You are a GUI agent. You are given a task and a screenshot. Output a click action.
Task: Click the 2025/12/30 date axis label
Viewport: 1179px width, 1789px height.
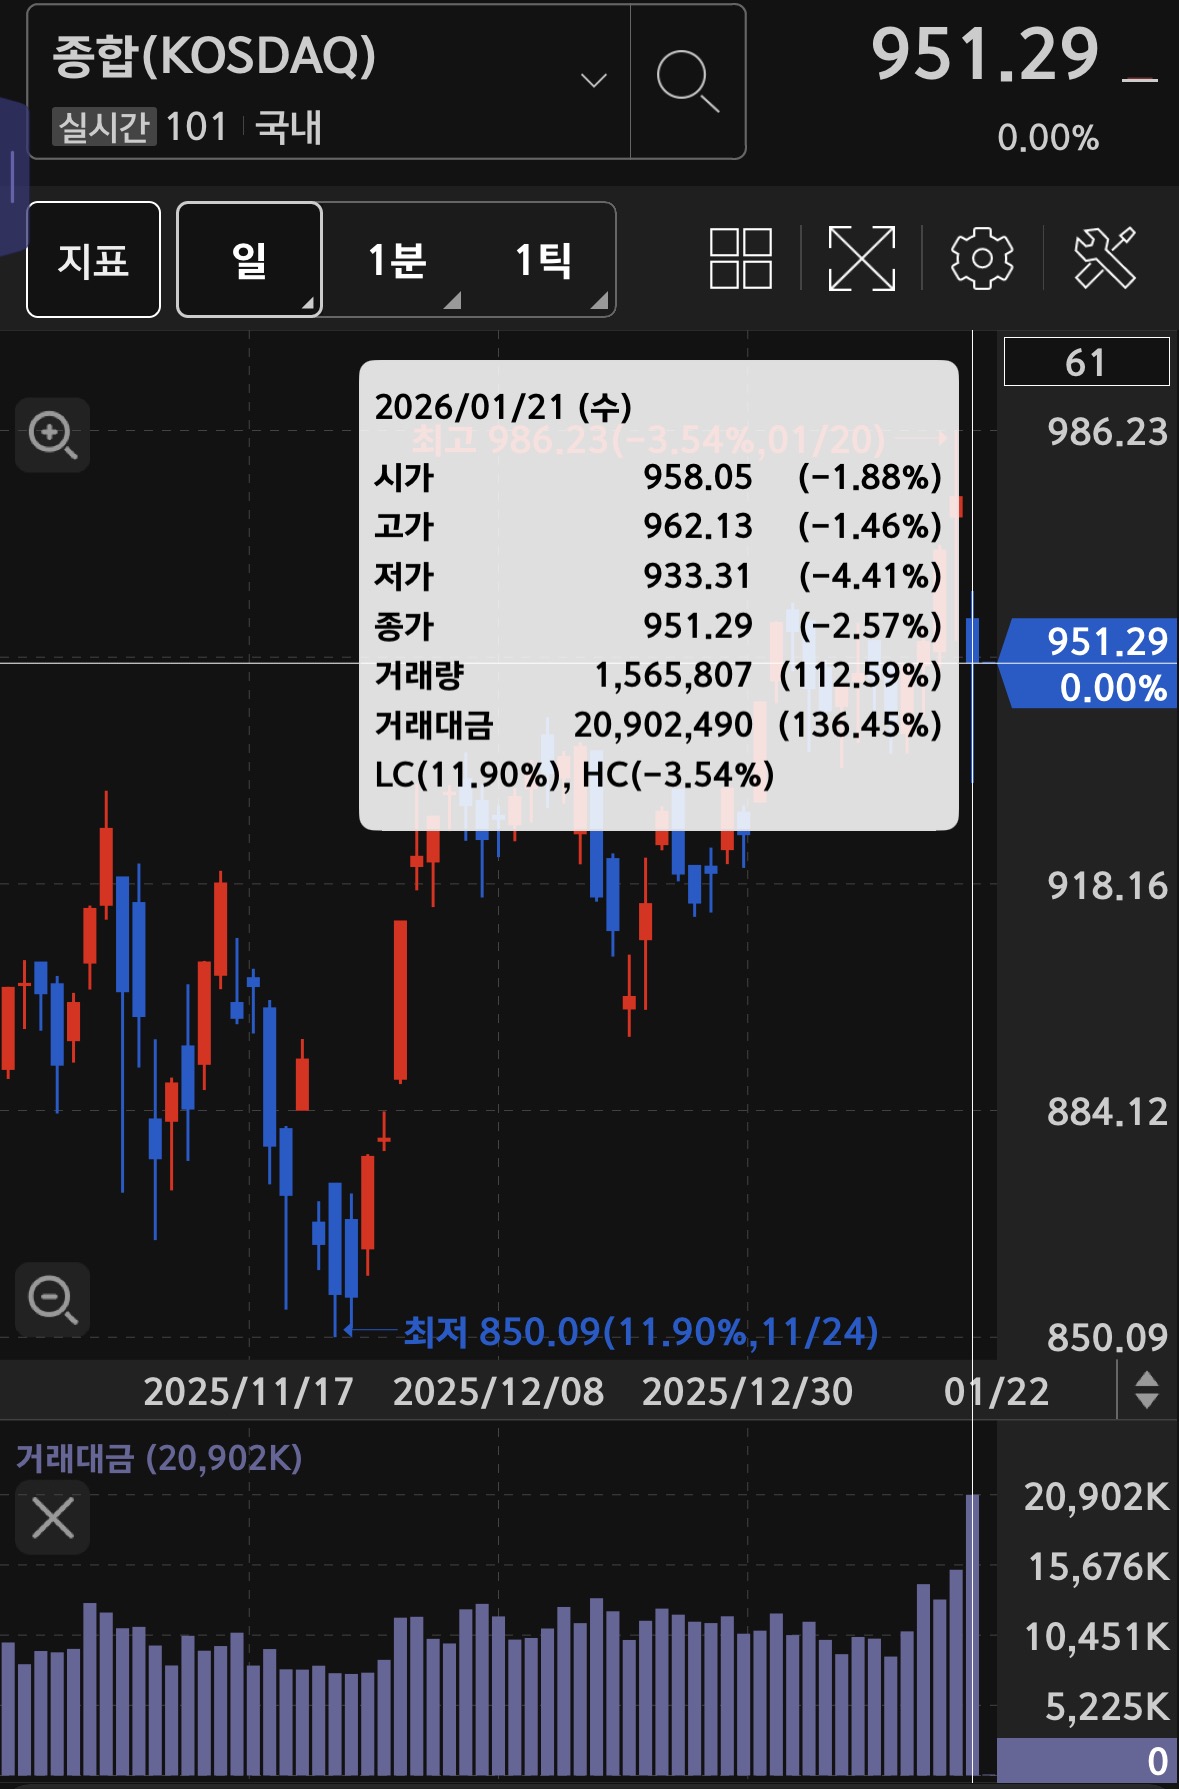pyautogui.click(x=747, y=1391)
